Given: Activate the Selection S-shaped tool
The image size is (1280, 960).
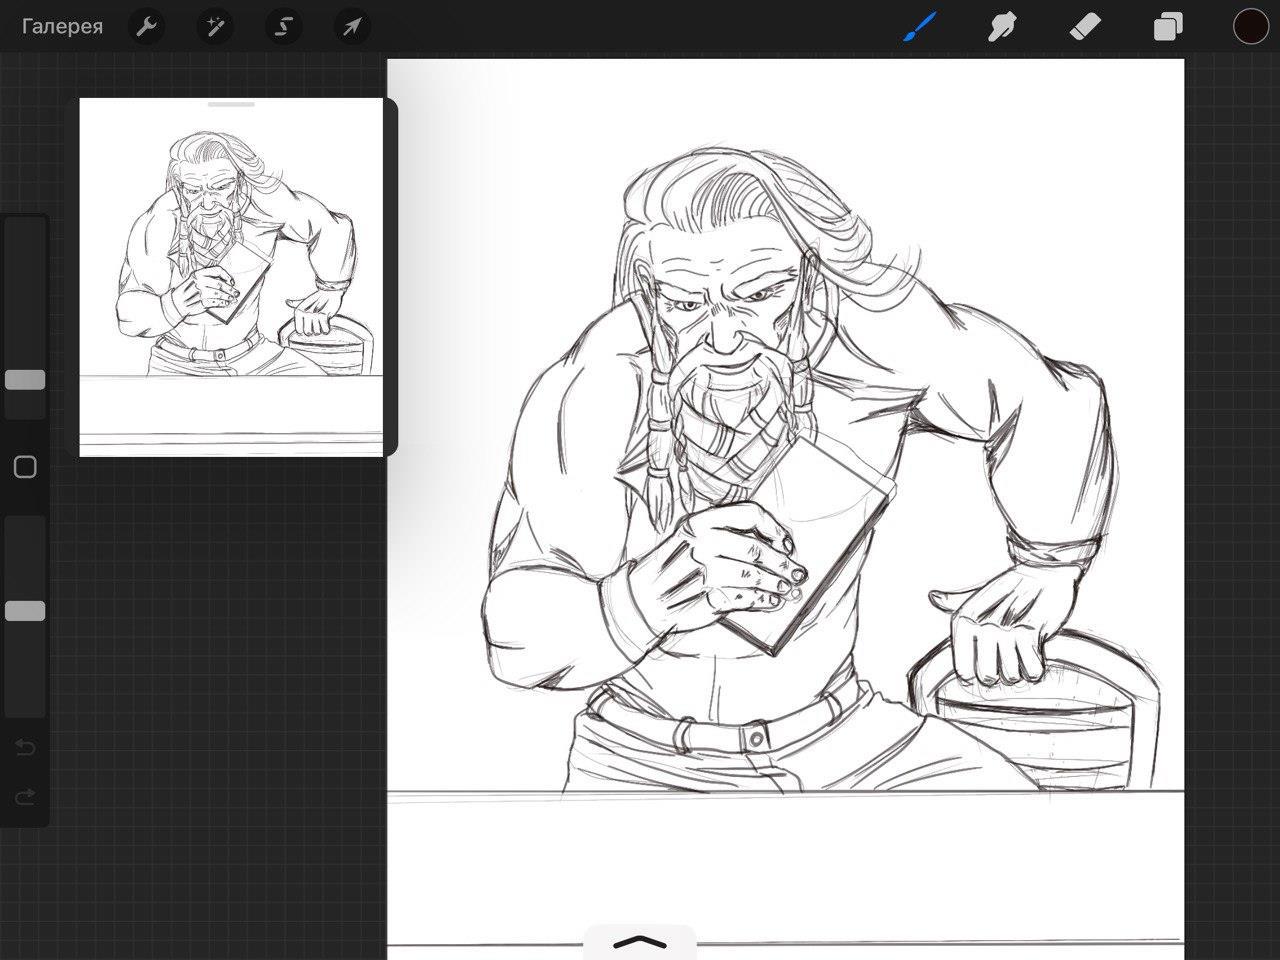Looking at the screenshot, I should point(283,27).
